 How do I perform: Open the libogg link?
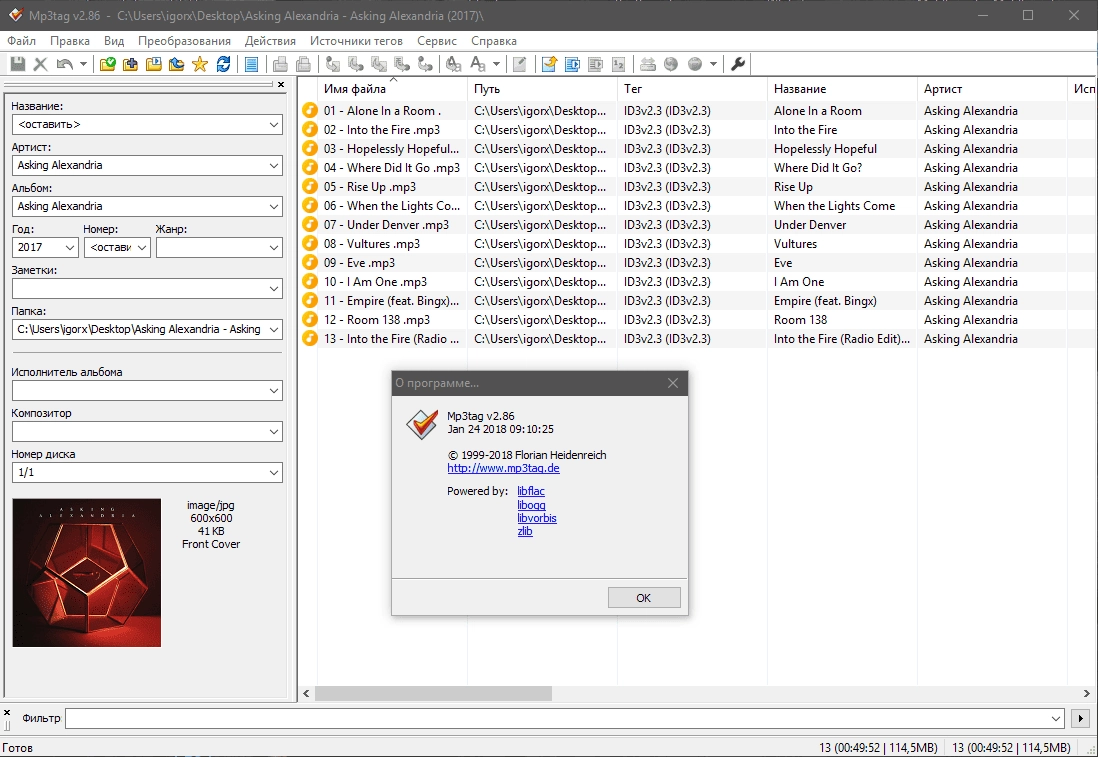[x=531, y=505]
